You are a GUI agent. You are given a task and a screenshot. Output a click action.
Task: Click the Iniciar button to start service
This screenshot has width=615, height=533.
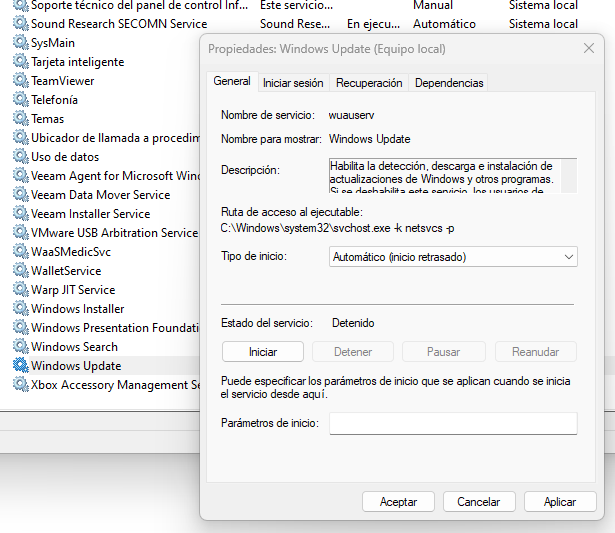pyautogui.click(x=263, y=352)
